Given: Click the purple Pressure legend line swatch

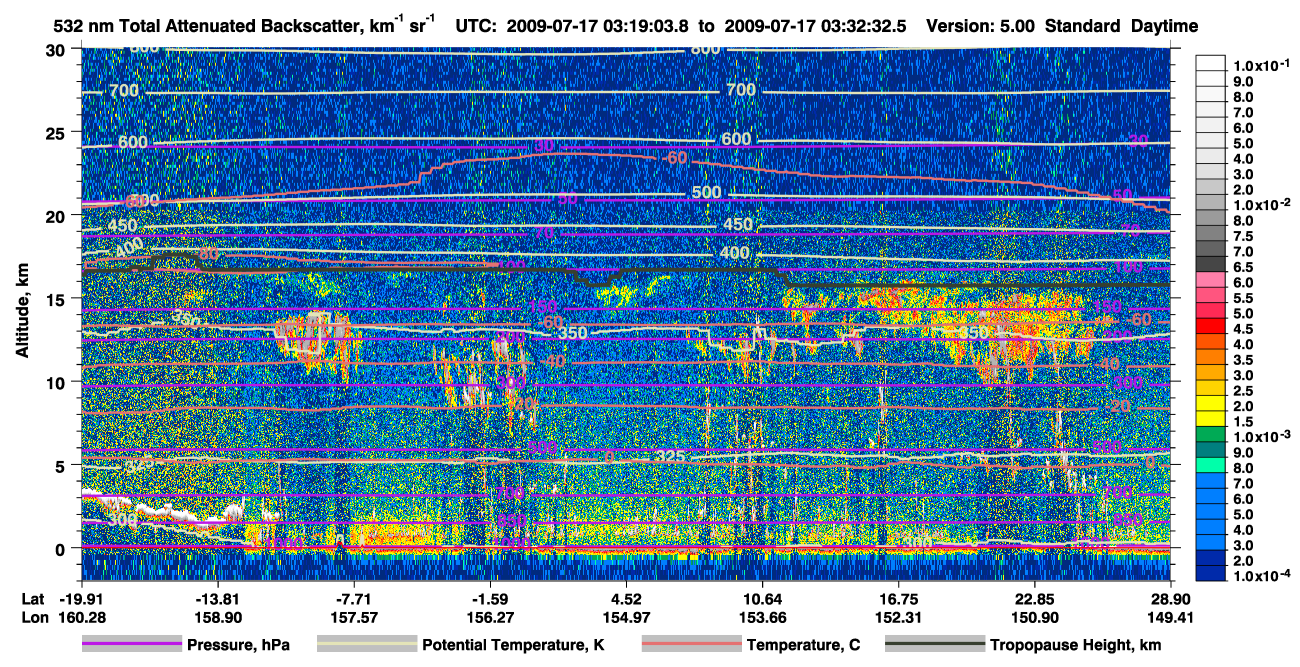Looking at the screenshot, I should (x=132, y=645).
